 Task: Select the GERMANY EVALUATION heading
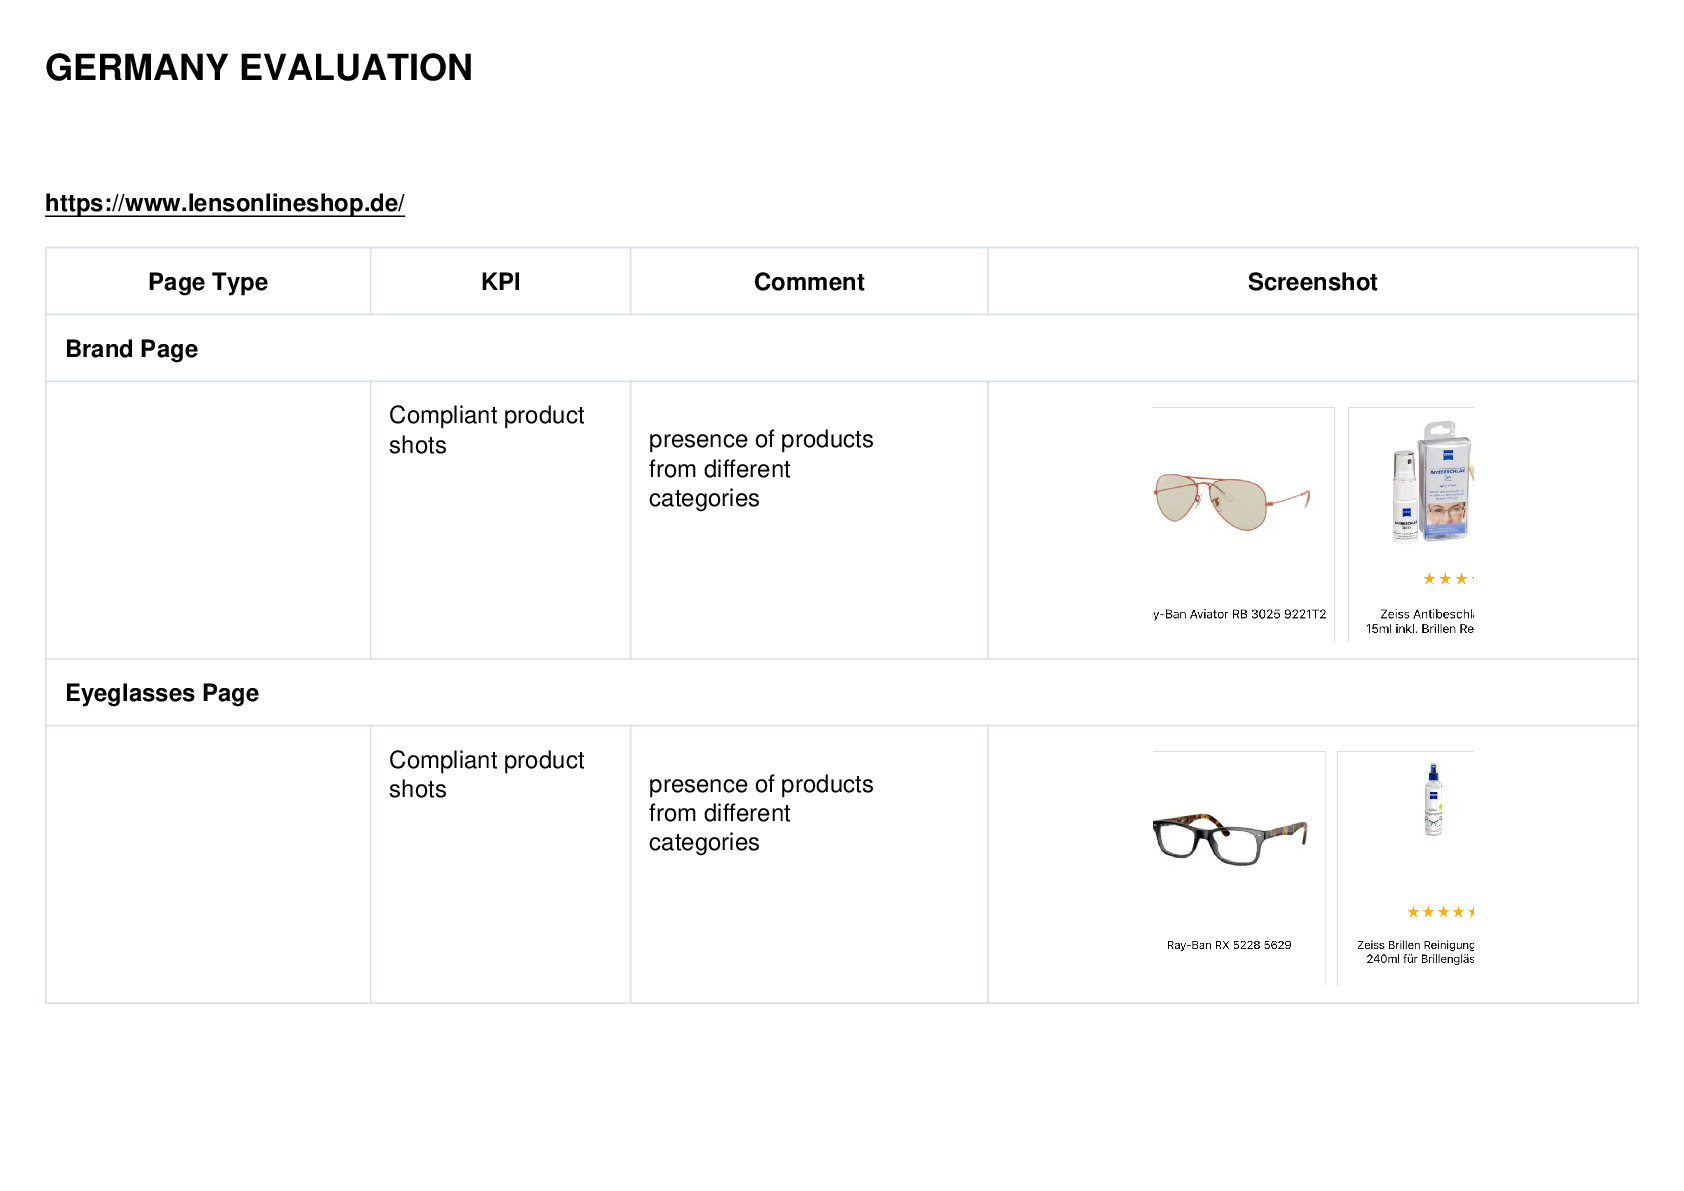click(259, 68)
